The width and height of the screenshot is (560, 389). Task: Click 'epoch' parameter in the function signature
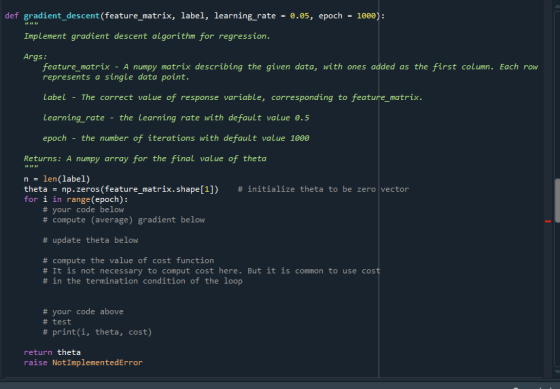330,16
